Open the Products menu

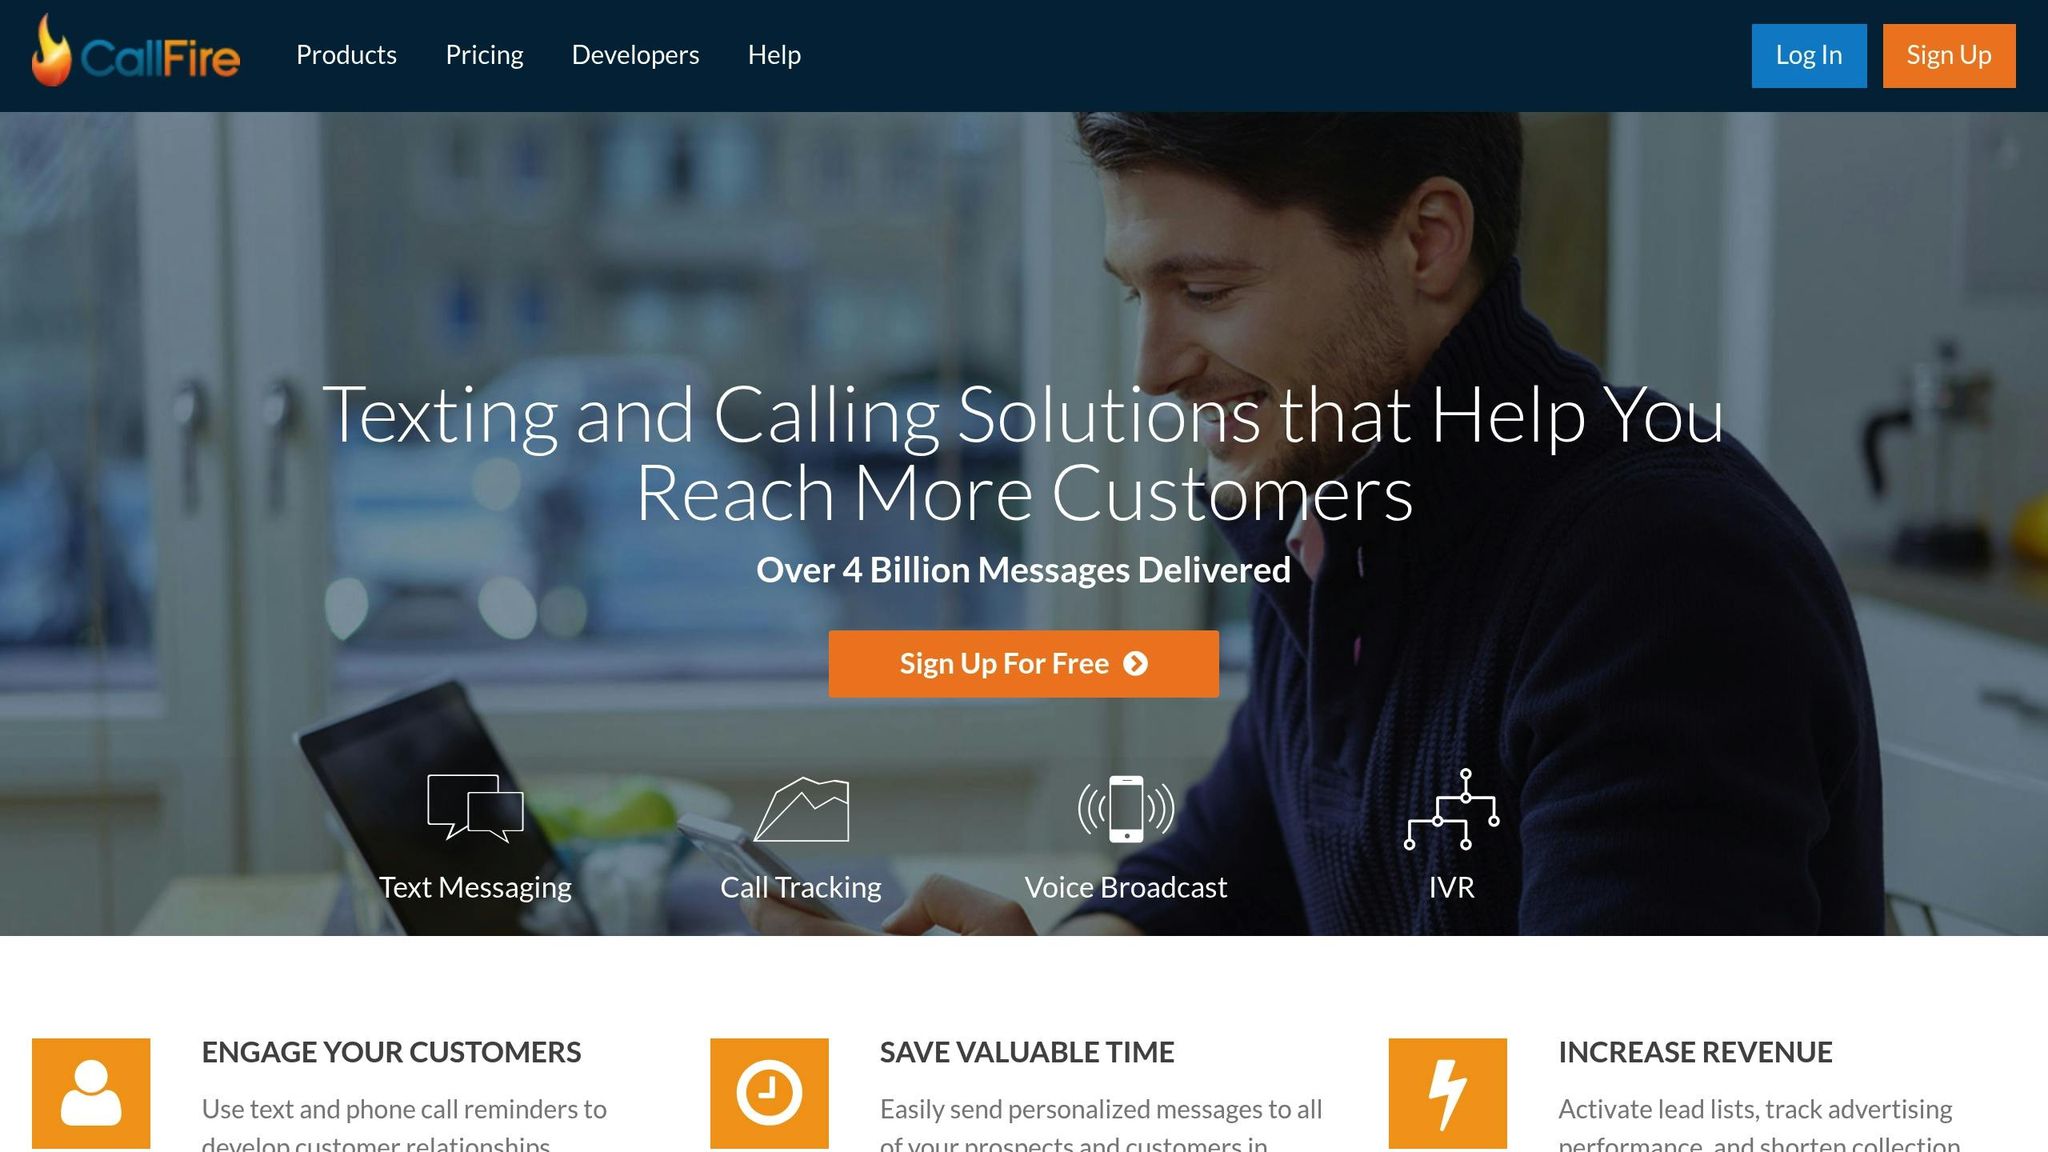pyautogui.click(x=346, y=55)
